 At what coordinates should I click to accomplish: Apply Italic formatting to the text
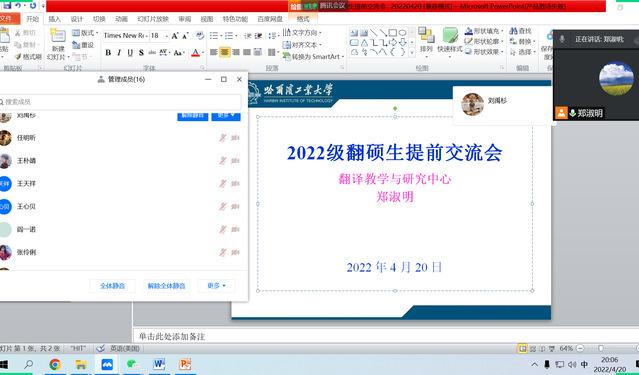(119, 53)
